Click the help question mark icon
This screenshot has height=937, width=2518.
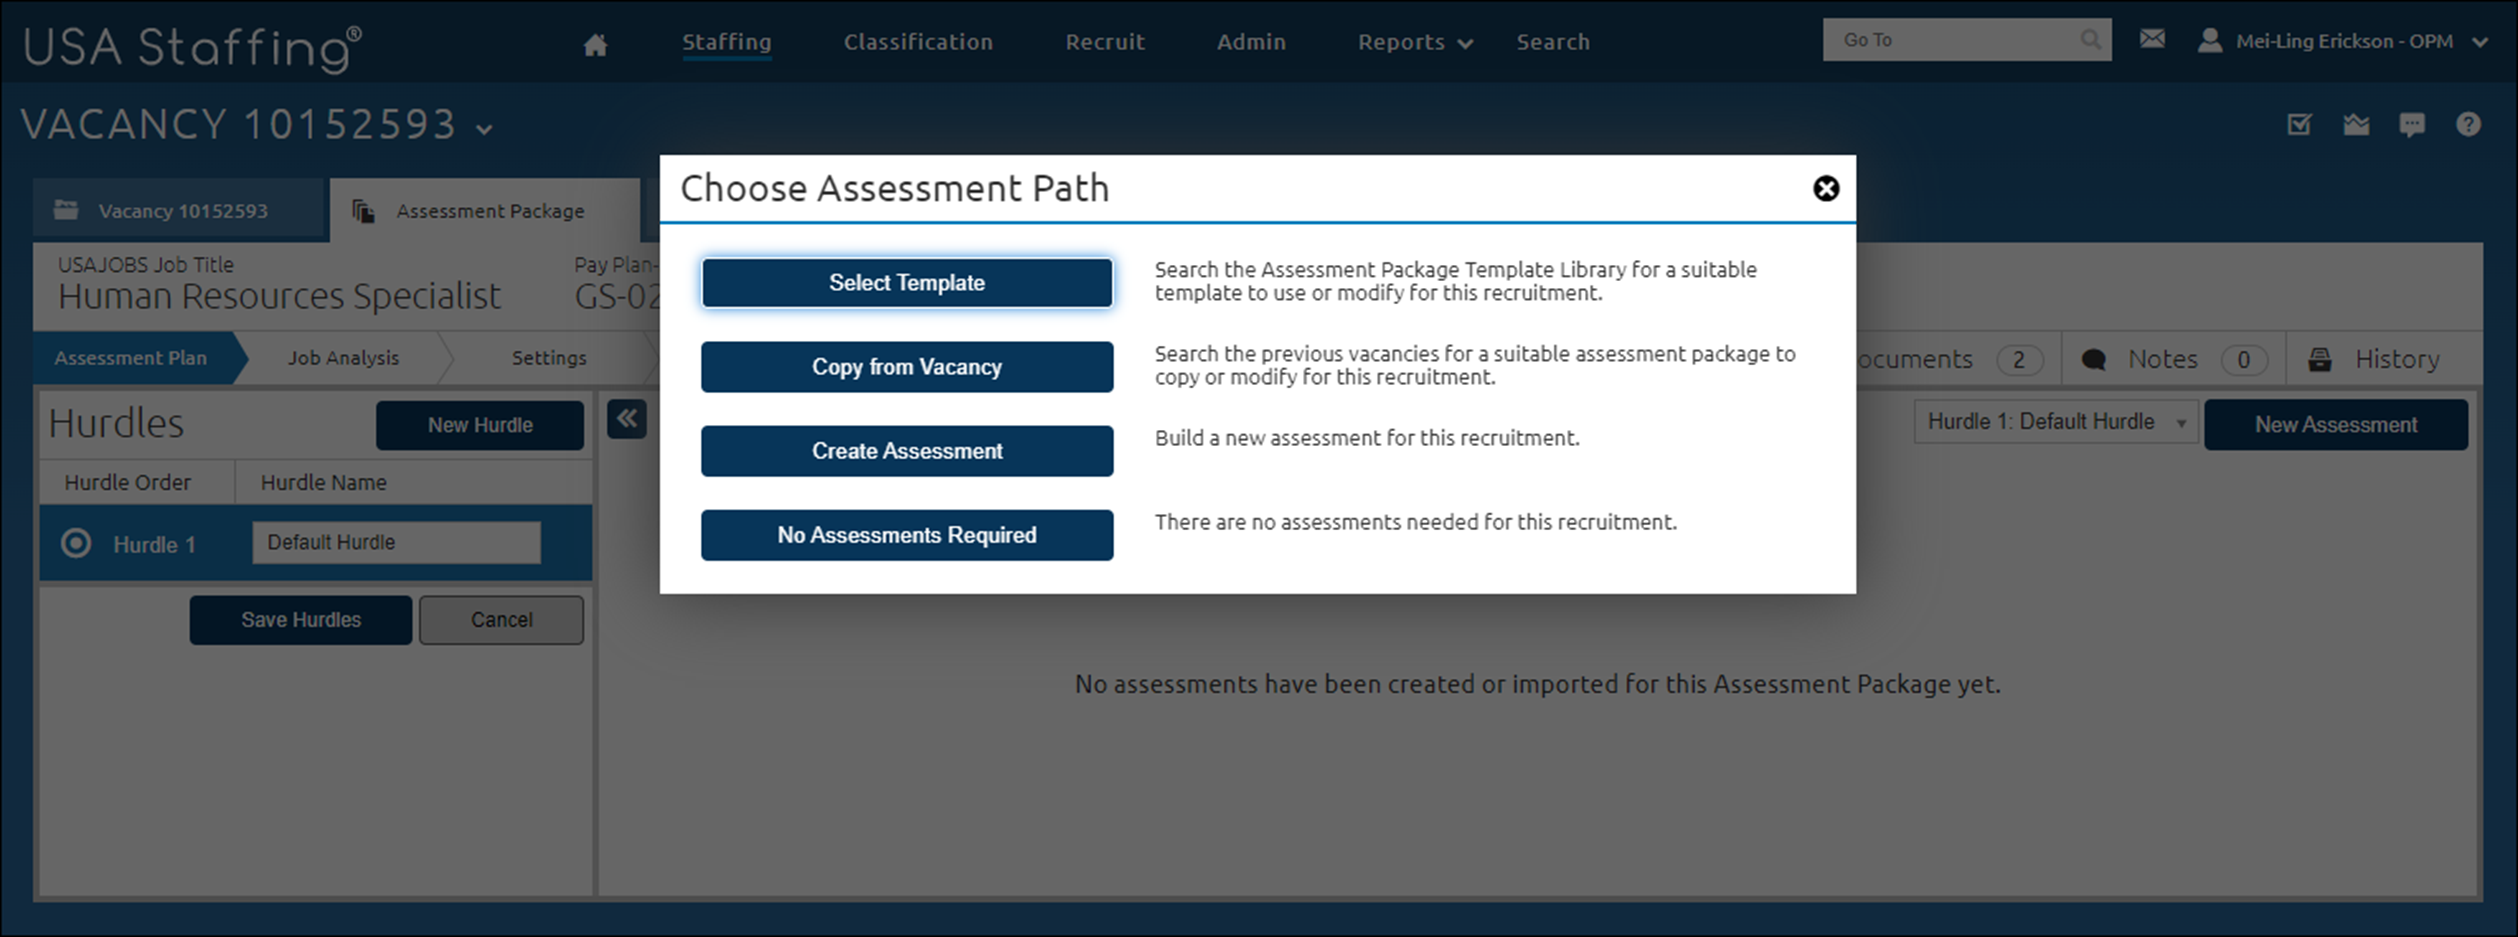coord(2468,124)
